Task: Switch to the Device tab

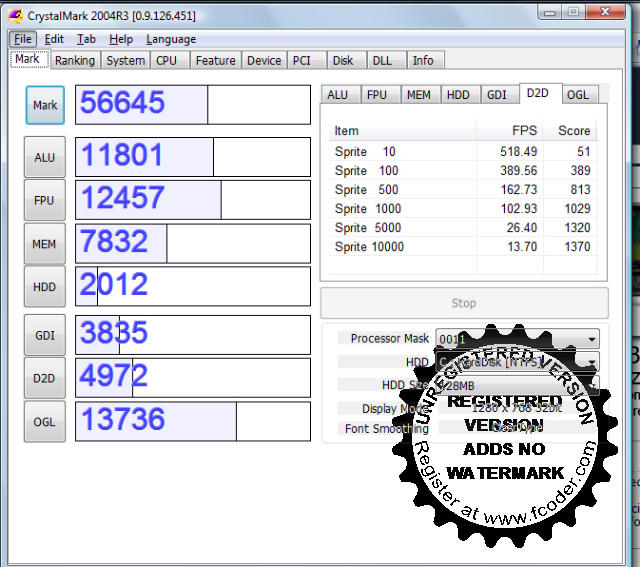Action: [x=264, y=60]
